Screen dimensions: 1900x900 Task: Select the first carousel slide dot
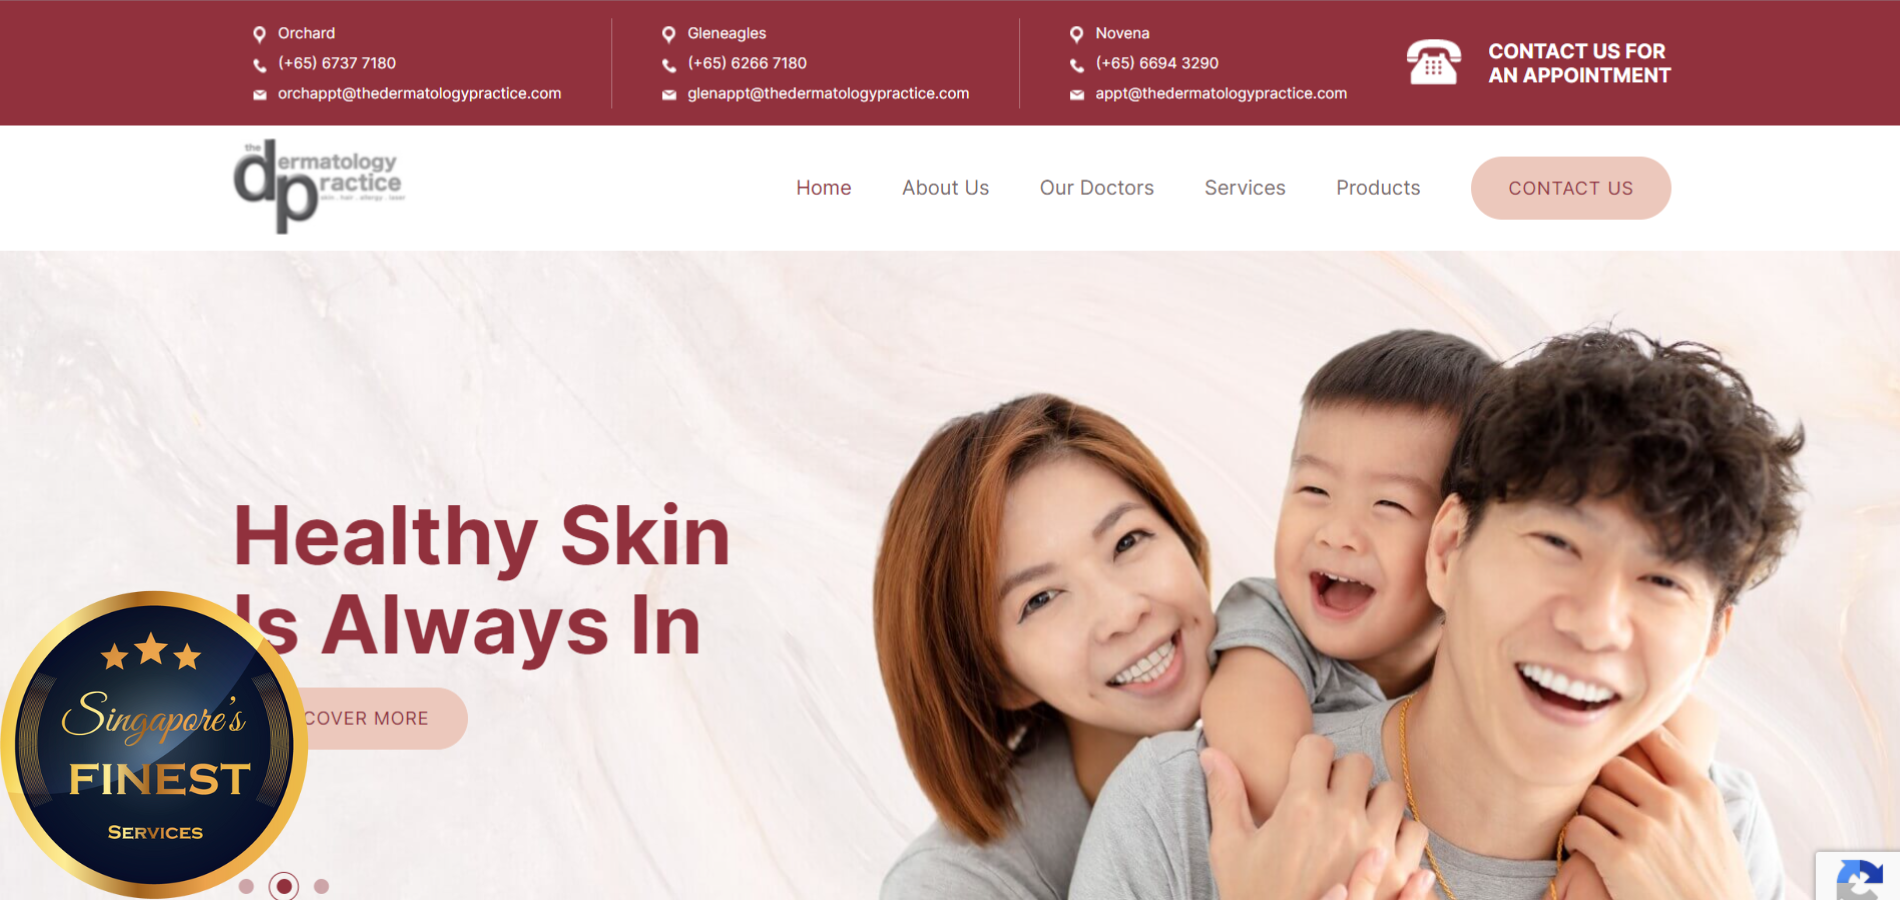(247, 886)
